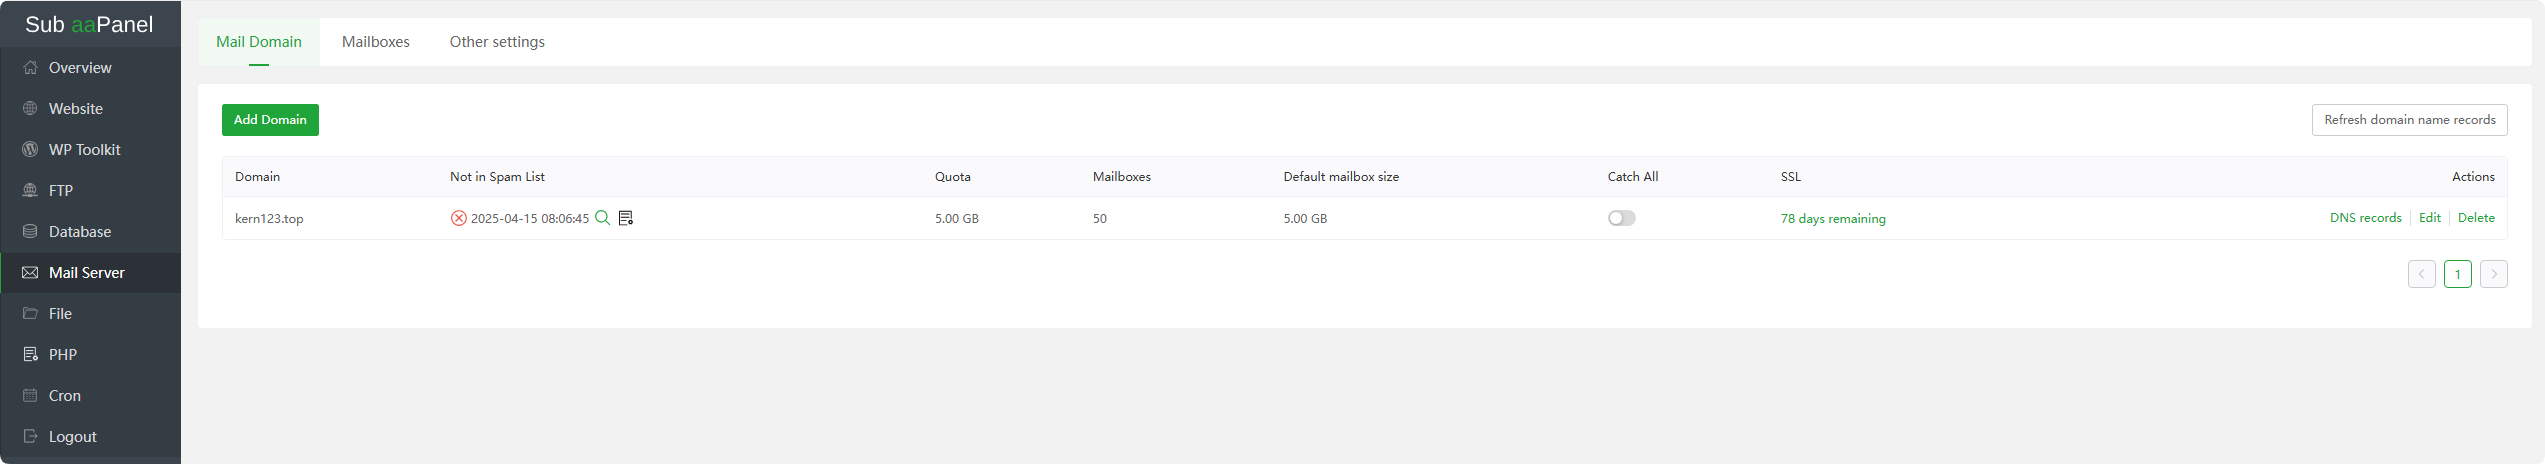Select page number 1 in pagination
The width and height of the screenshot is (2545, 464).
click(x=2457, y=274)
